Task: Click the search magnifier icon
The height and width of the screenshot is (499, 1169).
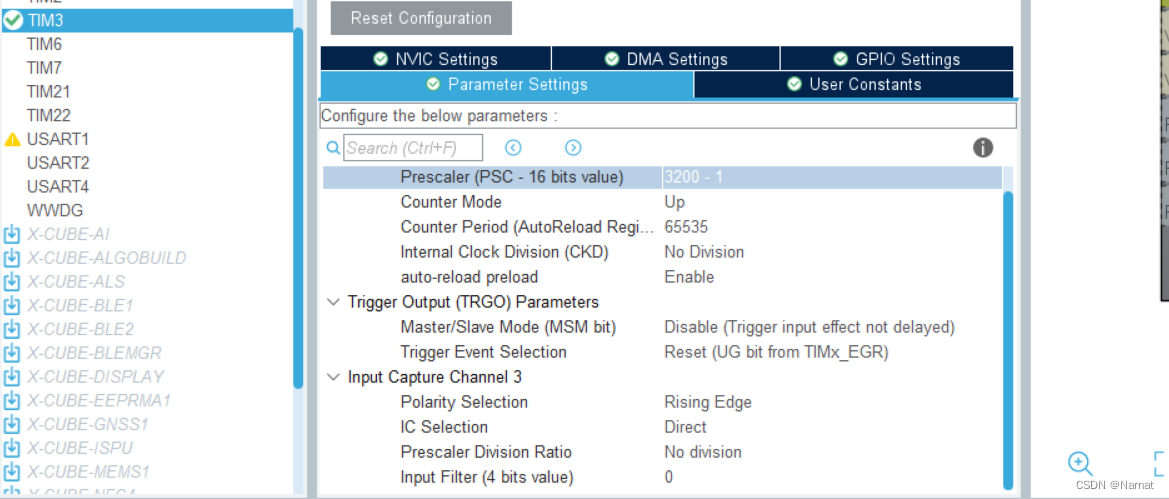Action: point(333,148)
